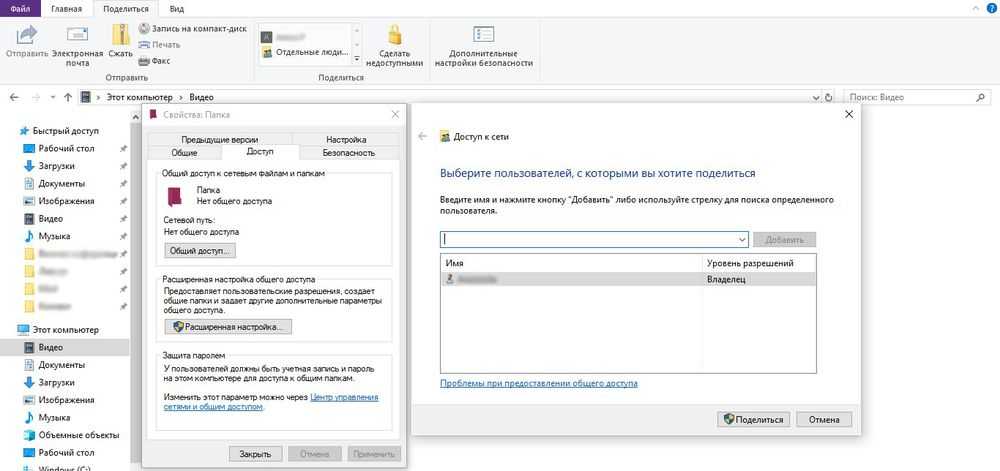Expand the user name dropdown arrow
The image size is (1000, 471).
tap(741, 240)
